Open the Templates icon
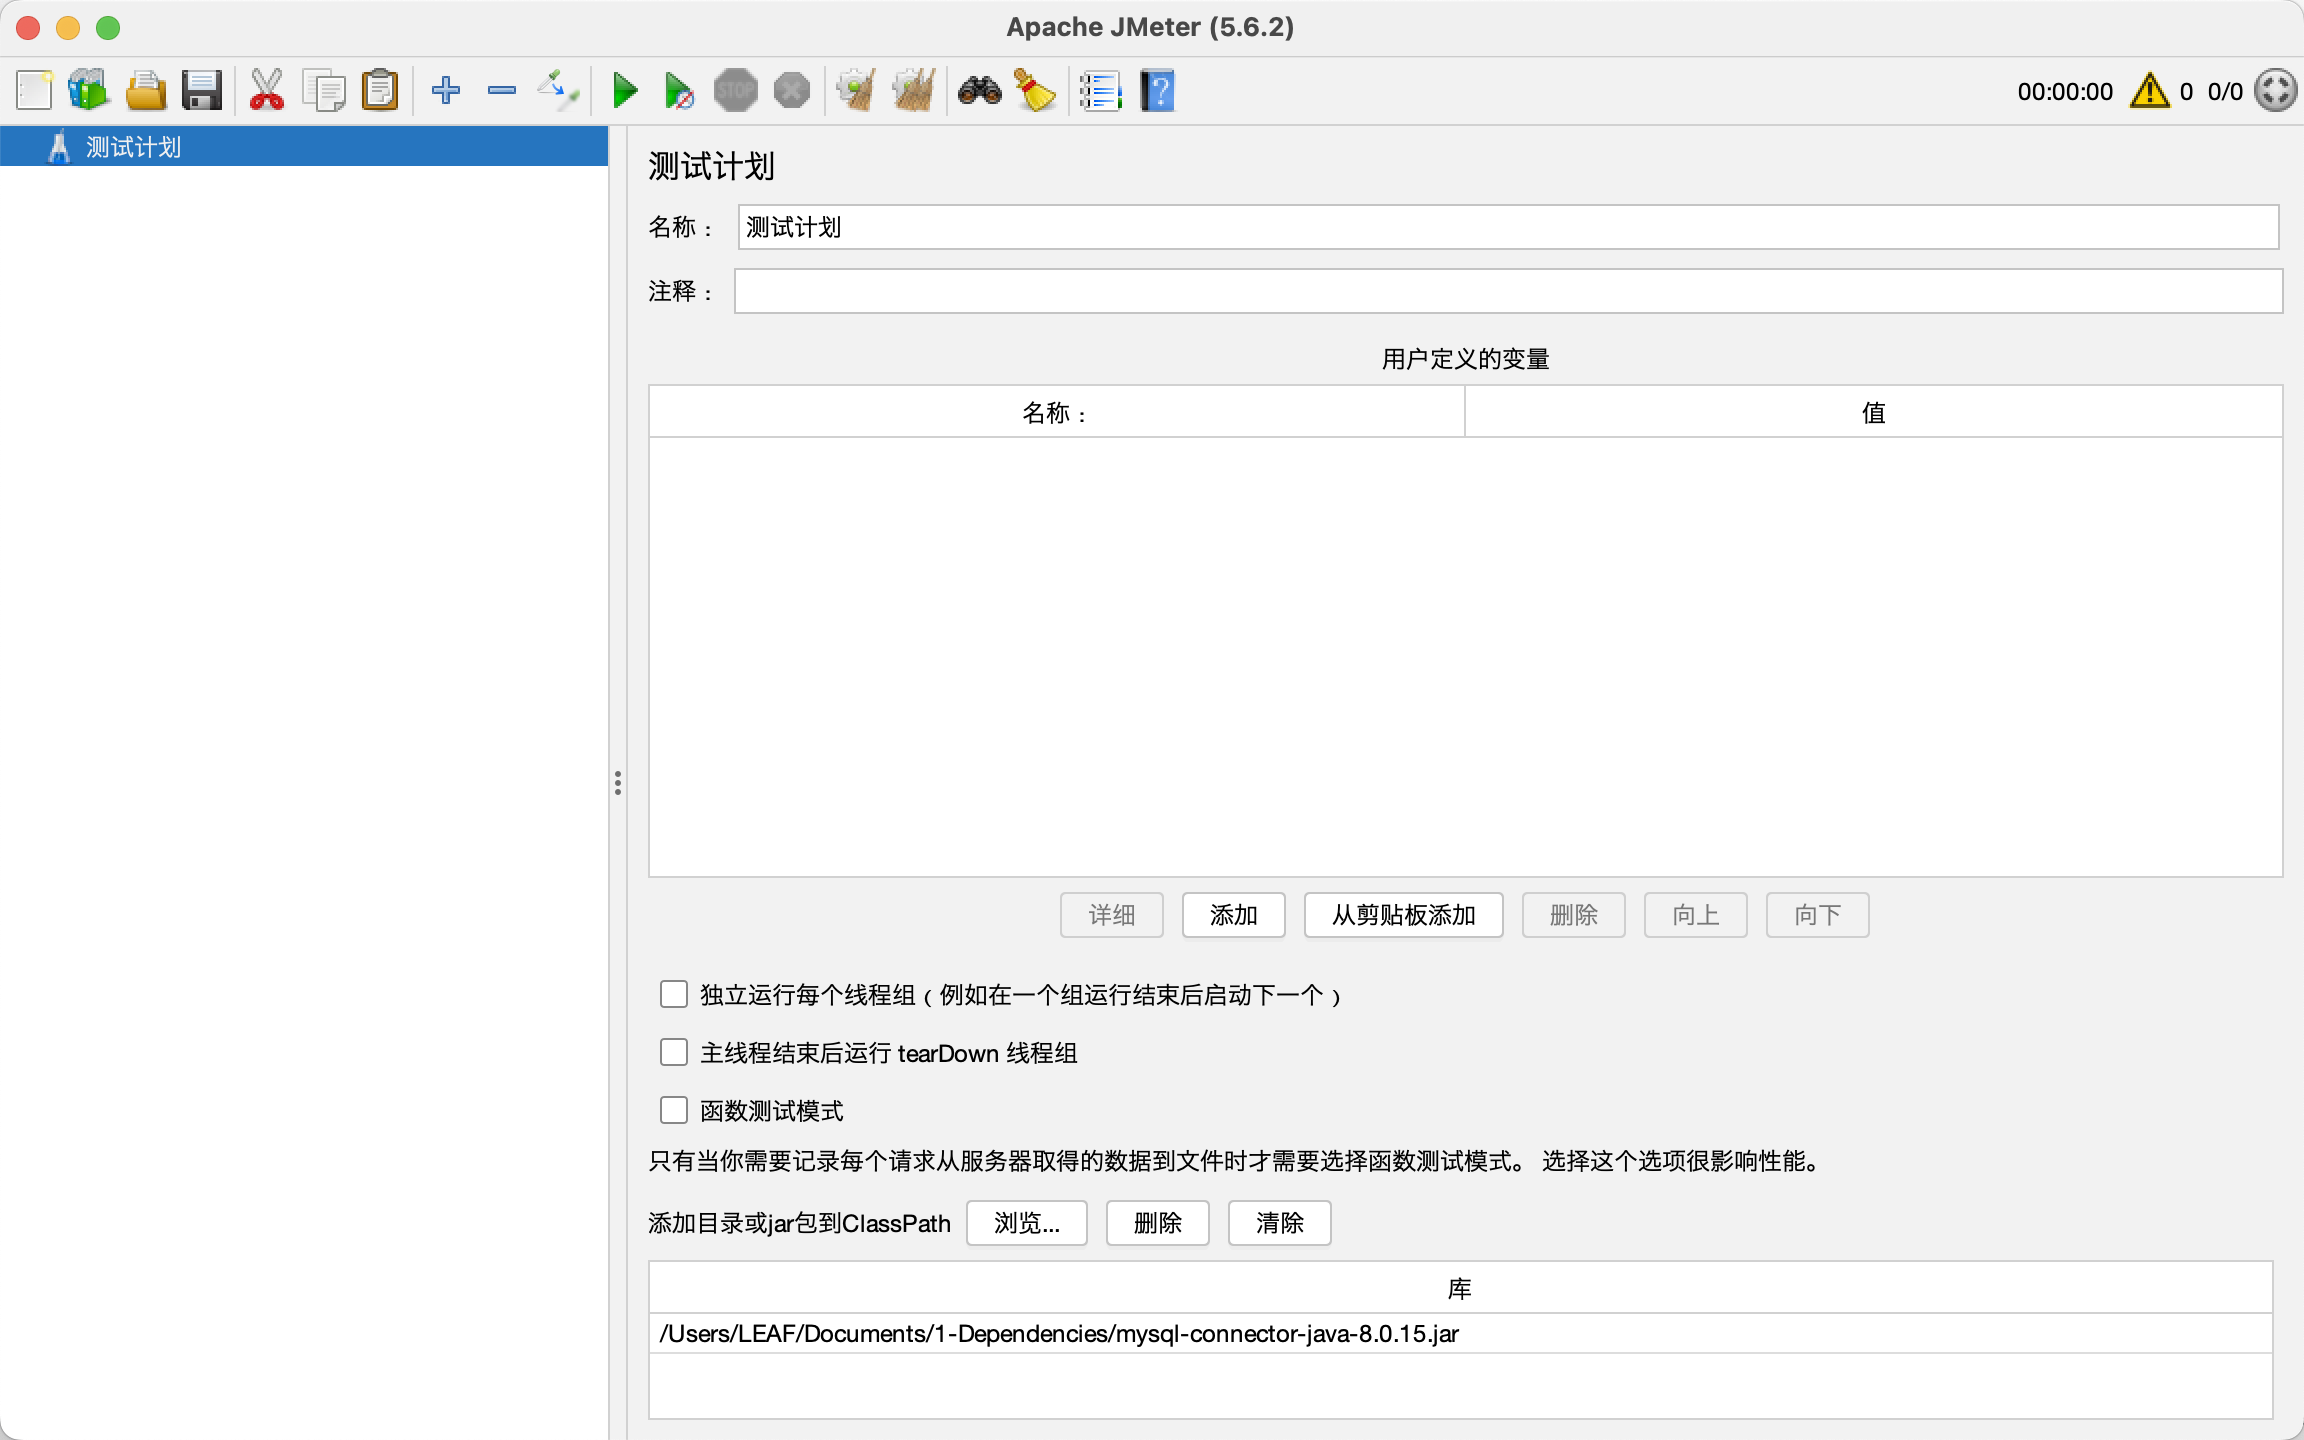Image resolution: width=2304 pixels, height=1440 pixels. tap(89, 91)
